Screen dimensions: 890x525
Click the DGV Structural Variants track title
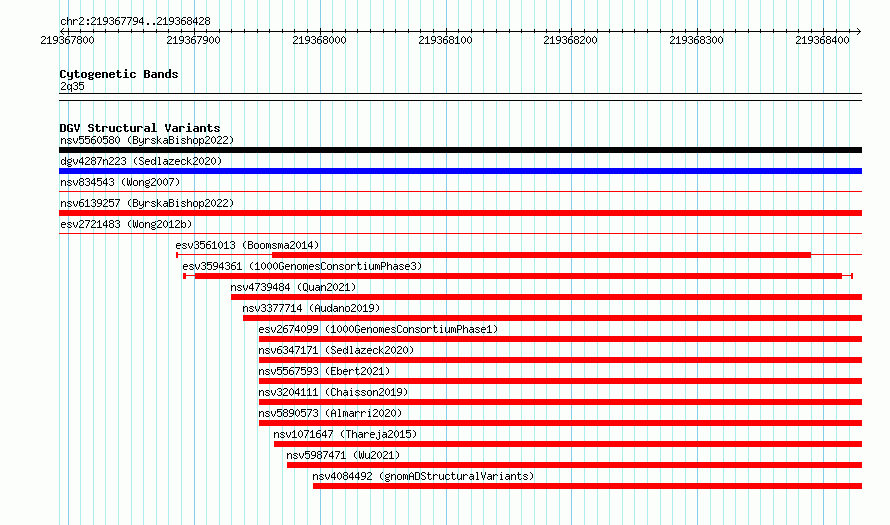tap(140, 128)
